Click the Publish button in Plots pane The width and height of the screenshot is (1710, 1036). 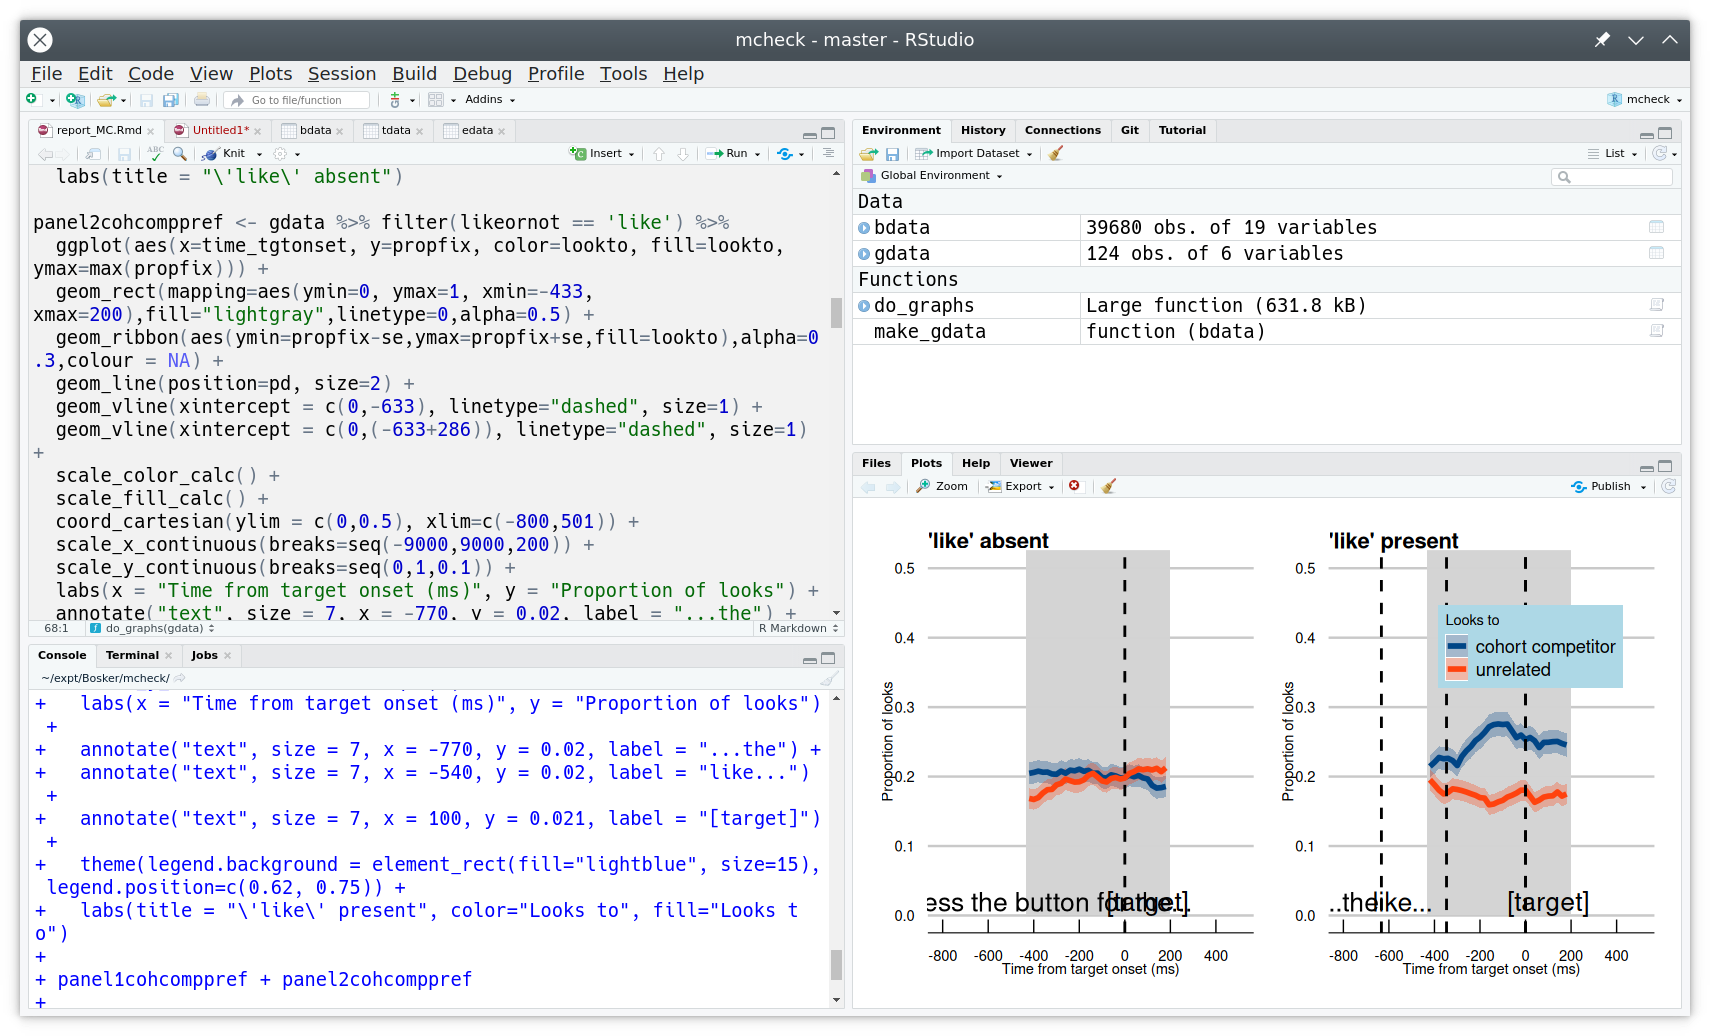point(1607,486)
